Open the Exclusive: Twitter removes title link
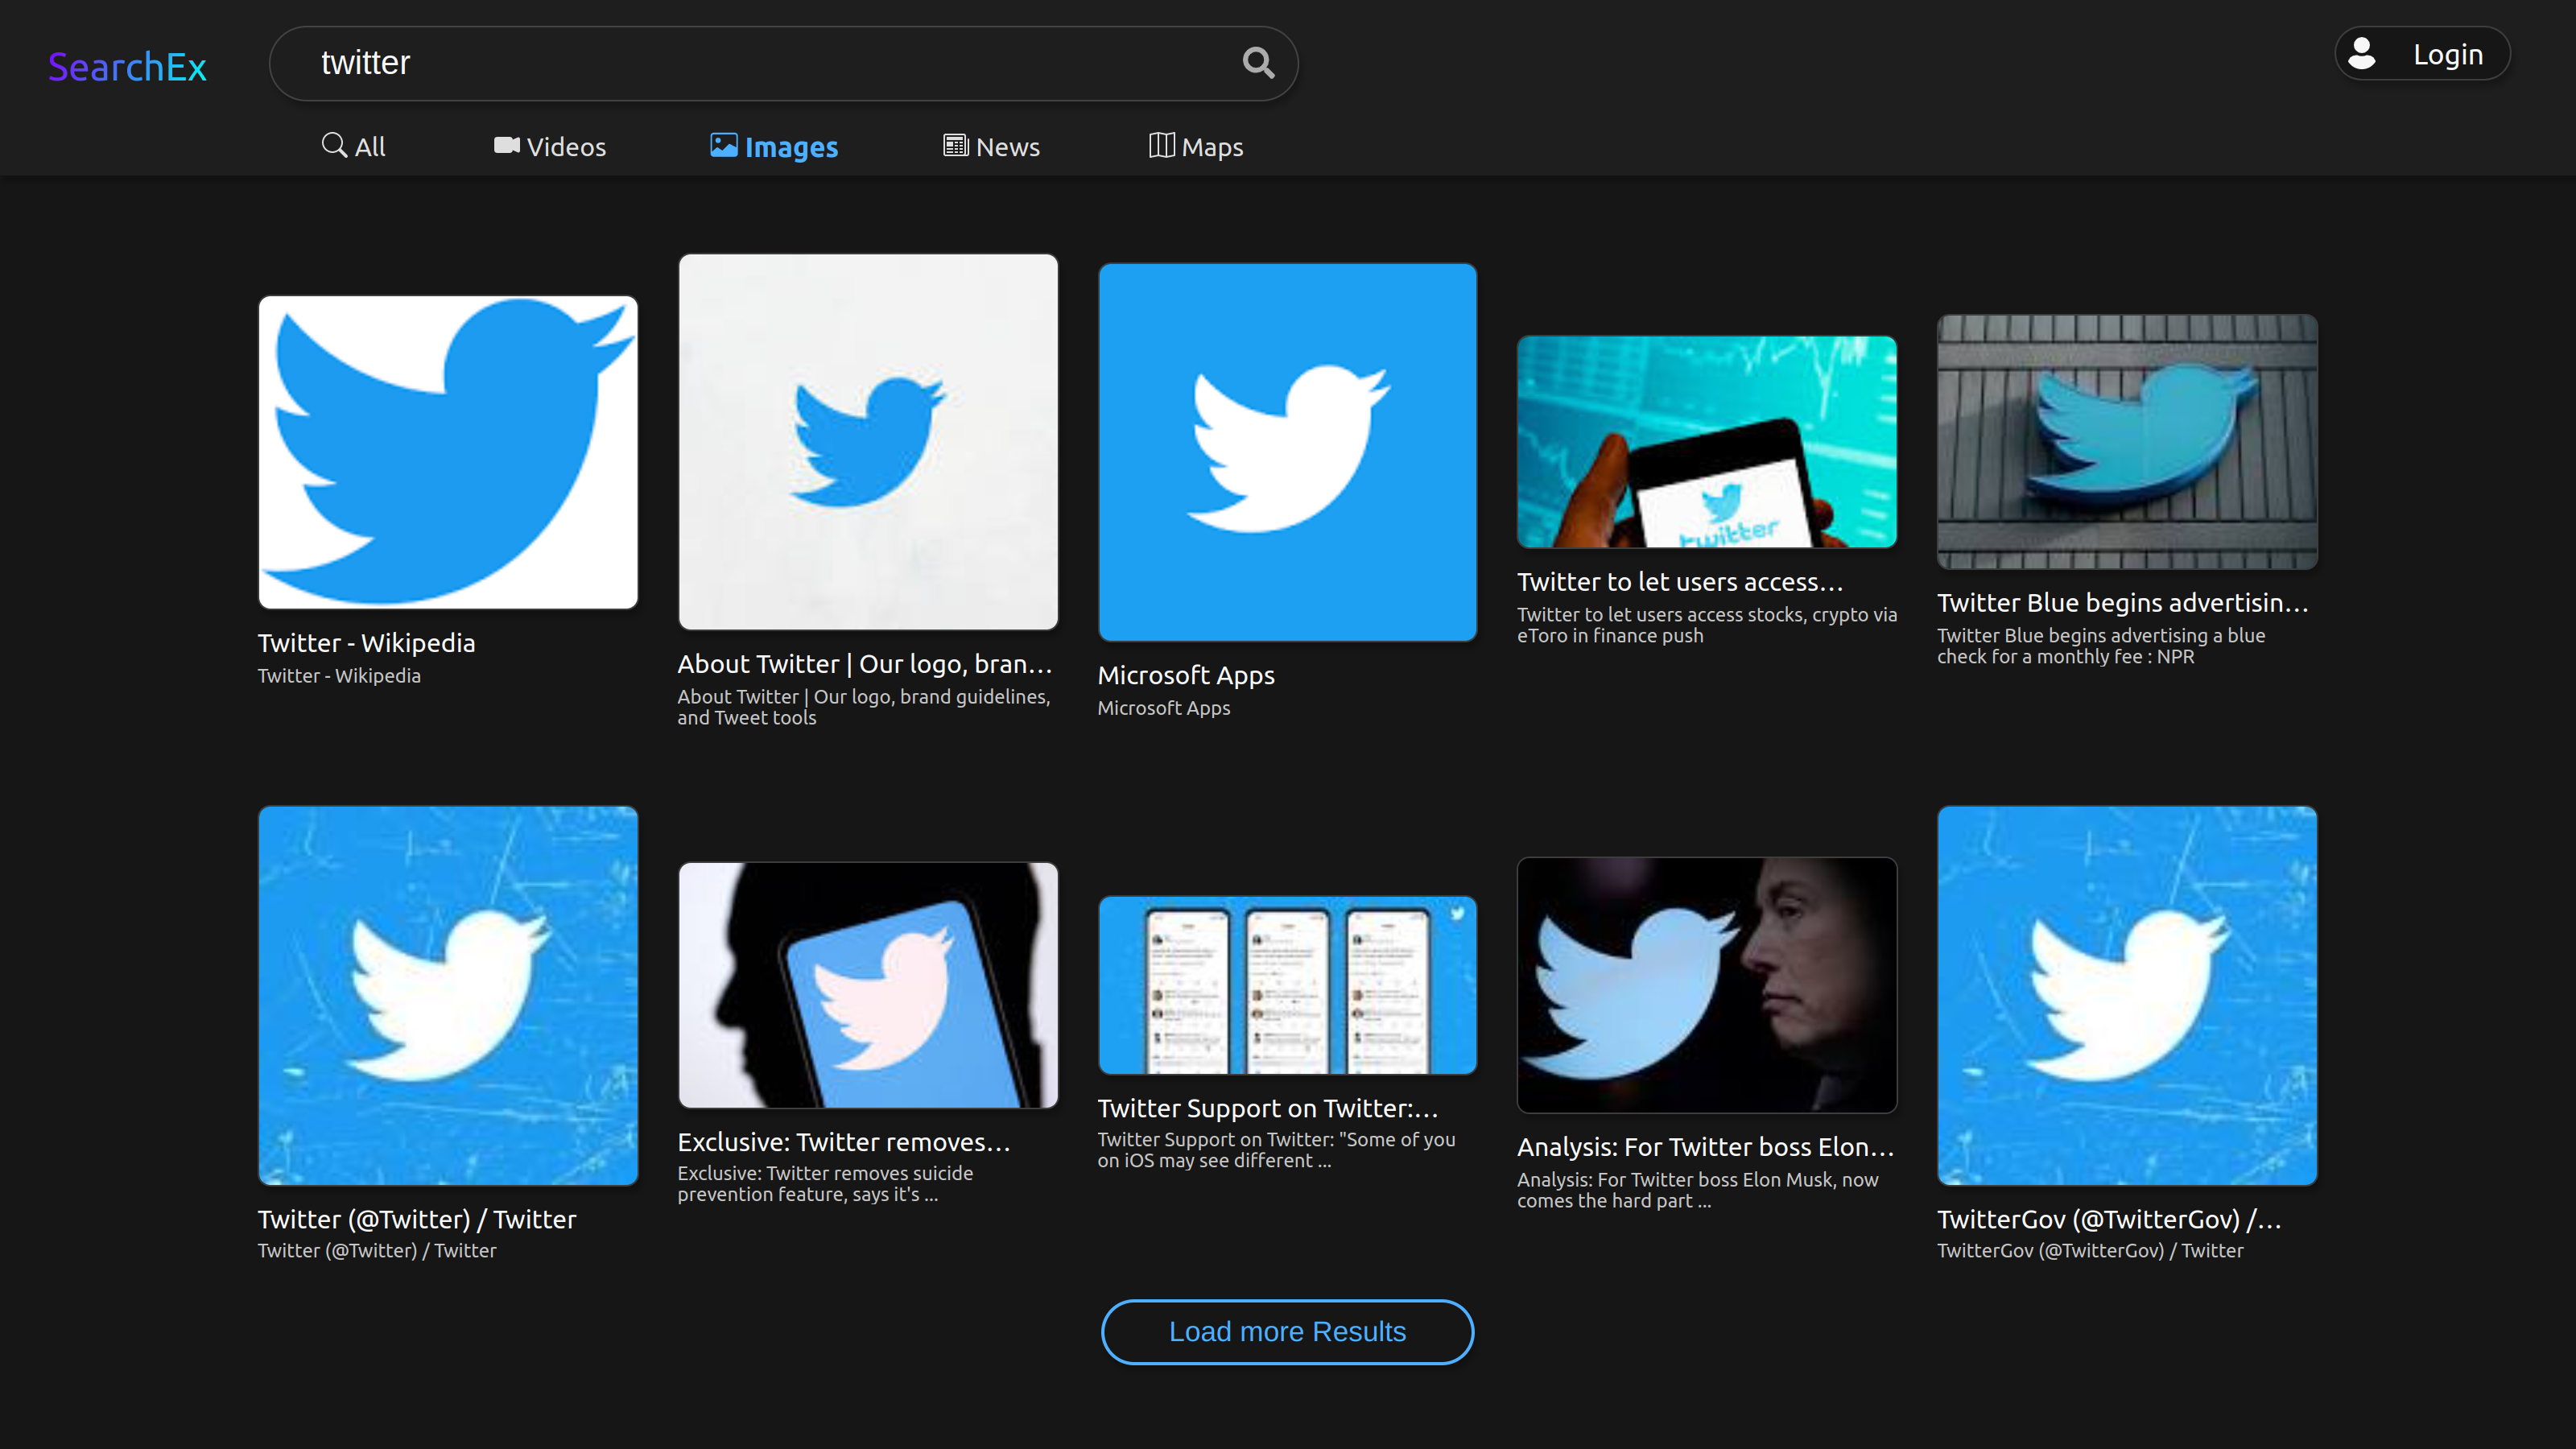2576x1449 pixels. (844, 1142)
